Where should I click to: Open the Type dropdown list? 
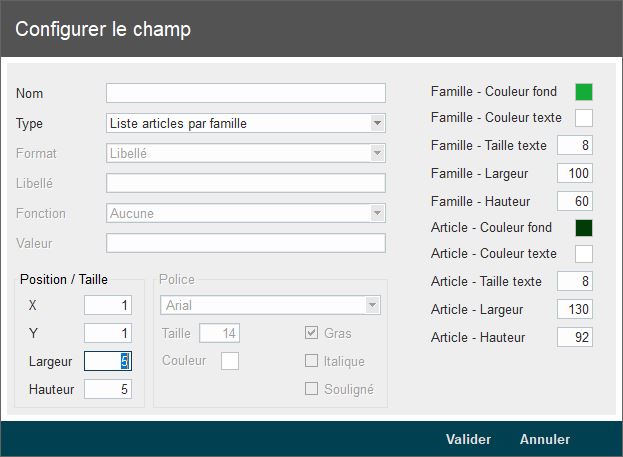click(x=377, y=123)
